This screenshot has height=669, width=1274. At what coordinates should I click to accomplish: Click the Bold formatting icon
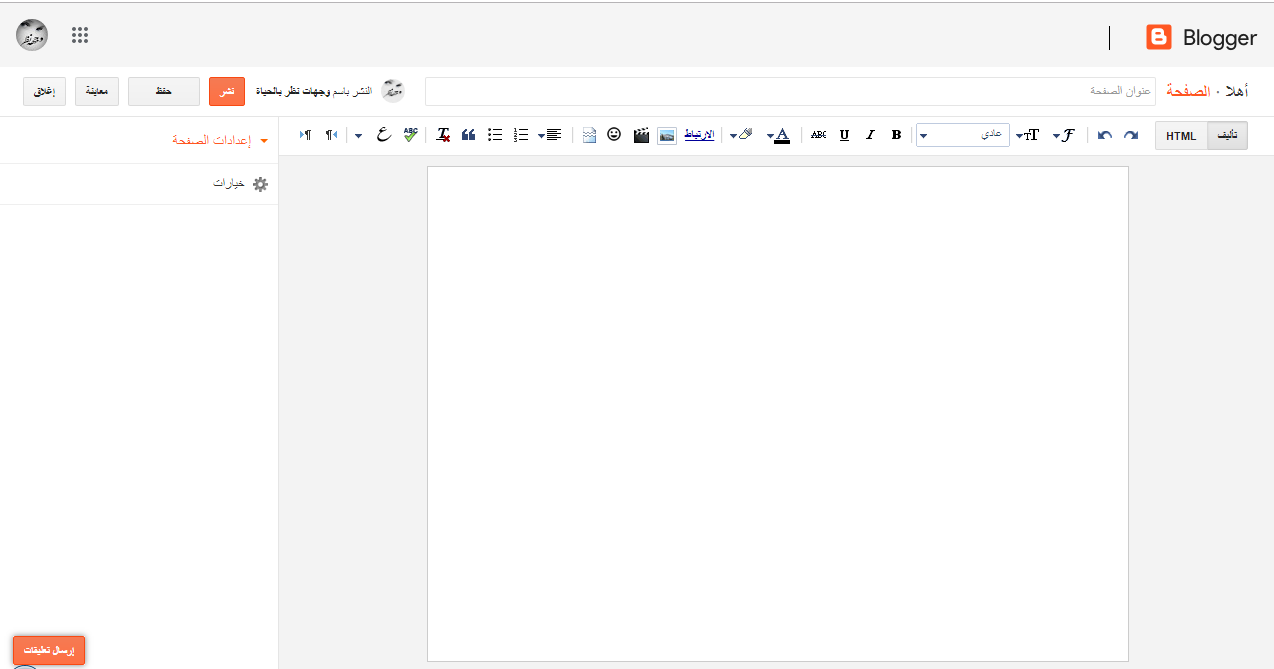896,135
